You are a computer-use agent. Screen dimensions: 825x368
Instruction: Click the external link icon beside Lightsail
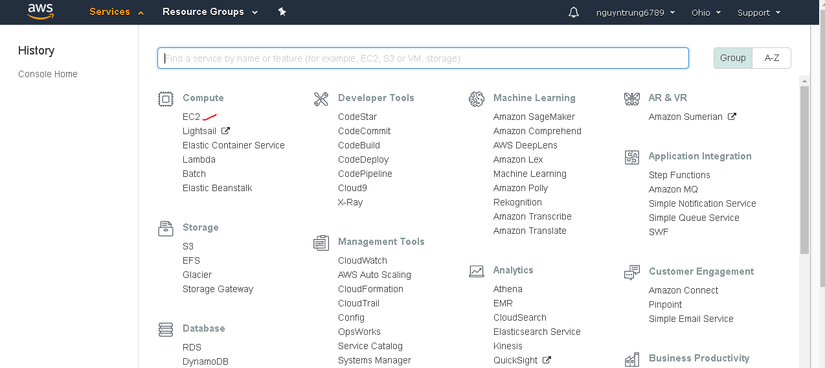point(226,131)
